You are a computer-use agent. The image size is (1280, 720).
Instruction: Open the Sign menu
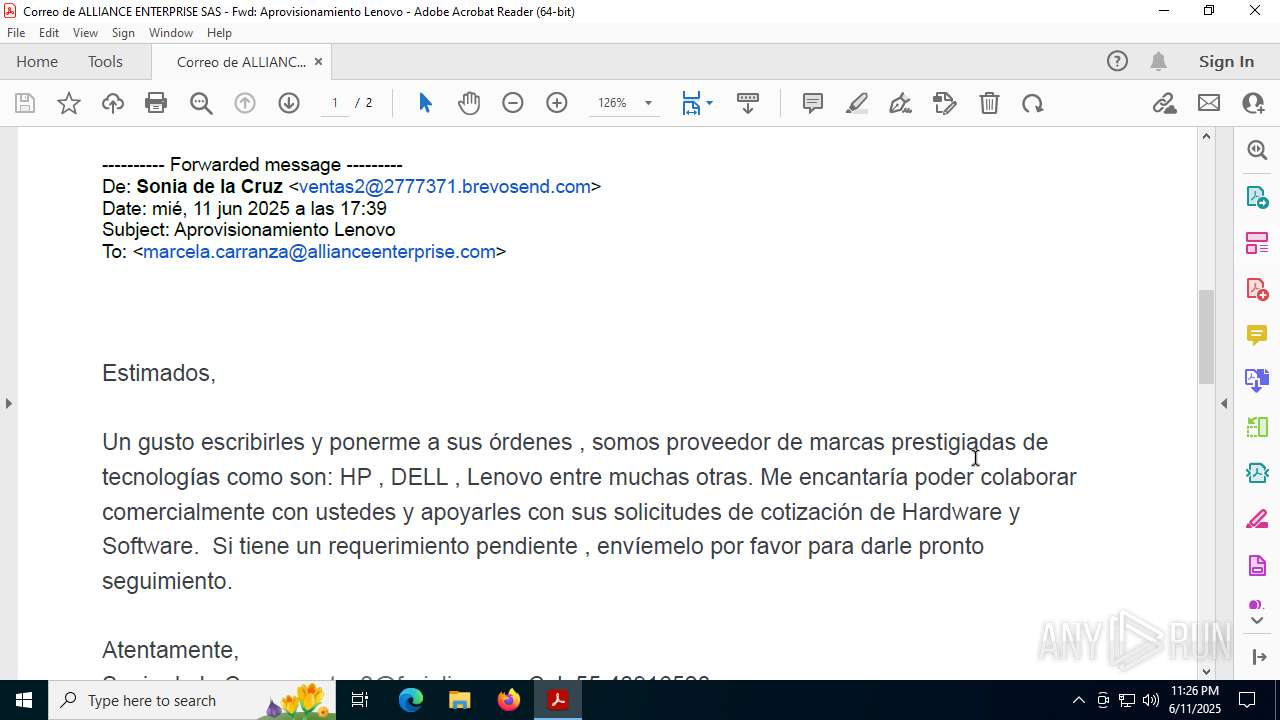[x=123, y=33]
